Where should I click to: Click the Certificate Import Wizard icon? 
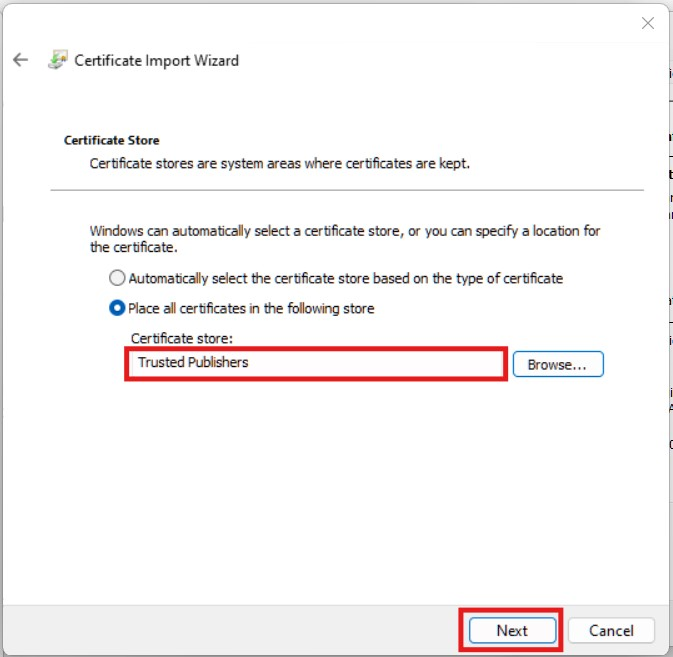pos(58,60)
